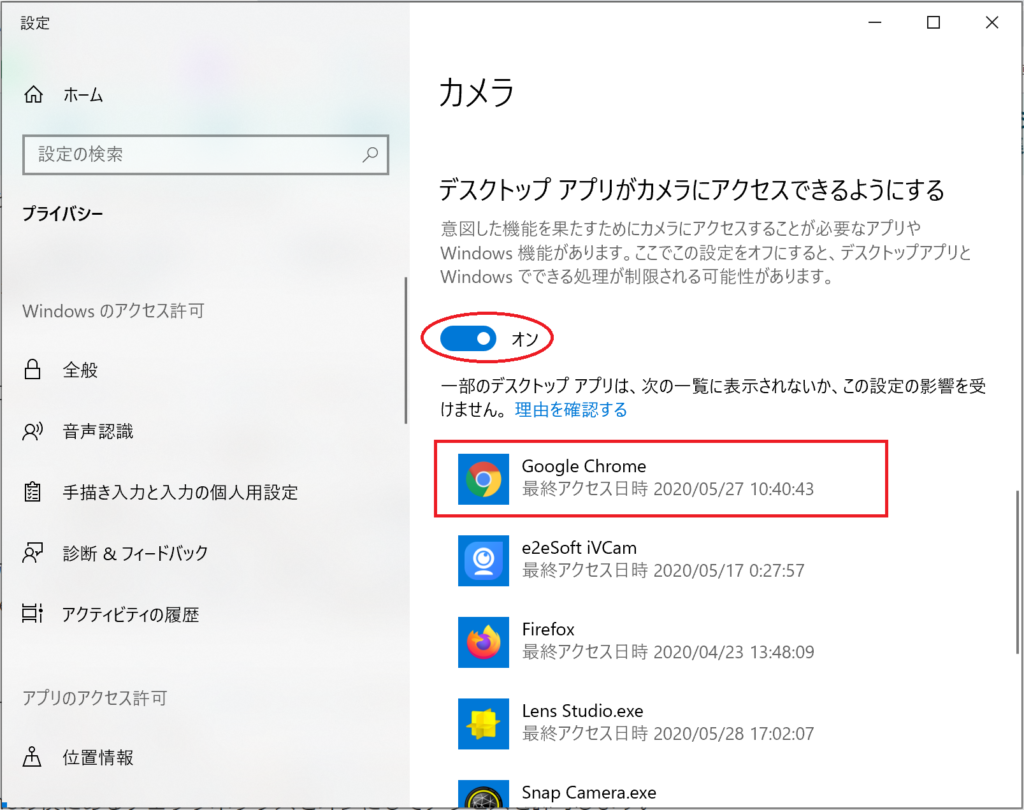Click Firefox last access 2020/04/23 13:48:09
The width and height of the screenshot is (1024, 810).
tap(667, 652)
